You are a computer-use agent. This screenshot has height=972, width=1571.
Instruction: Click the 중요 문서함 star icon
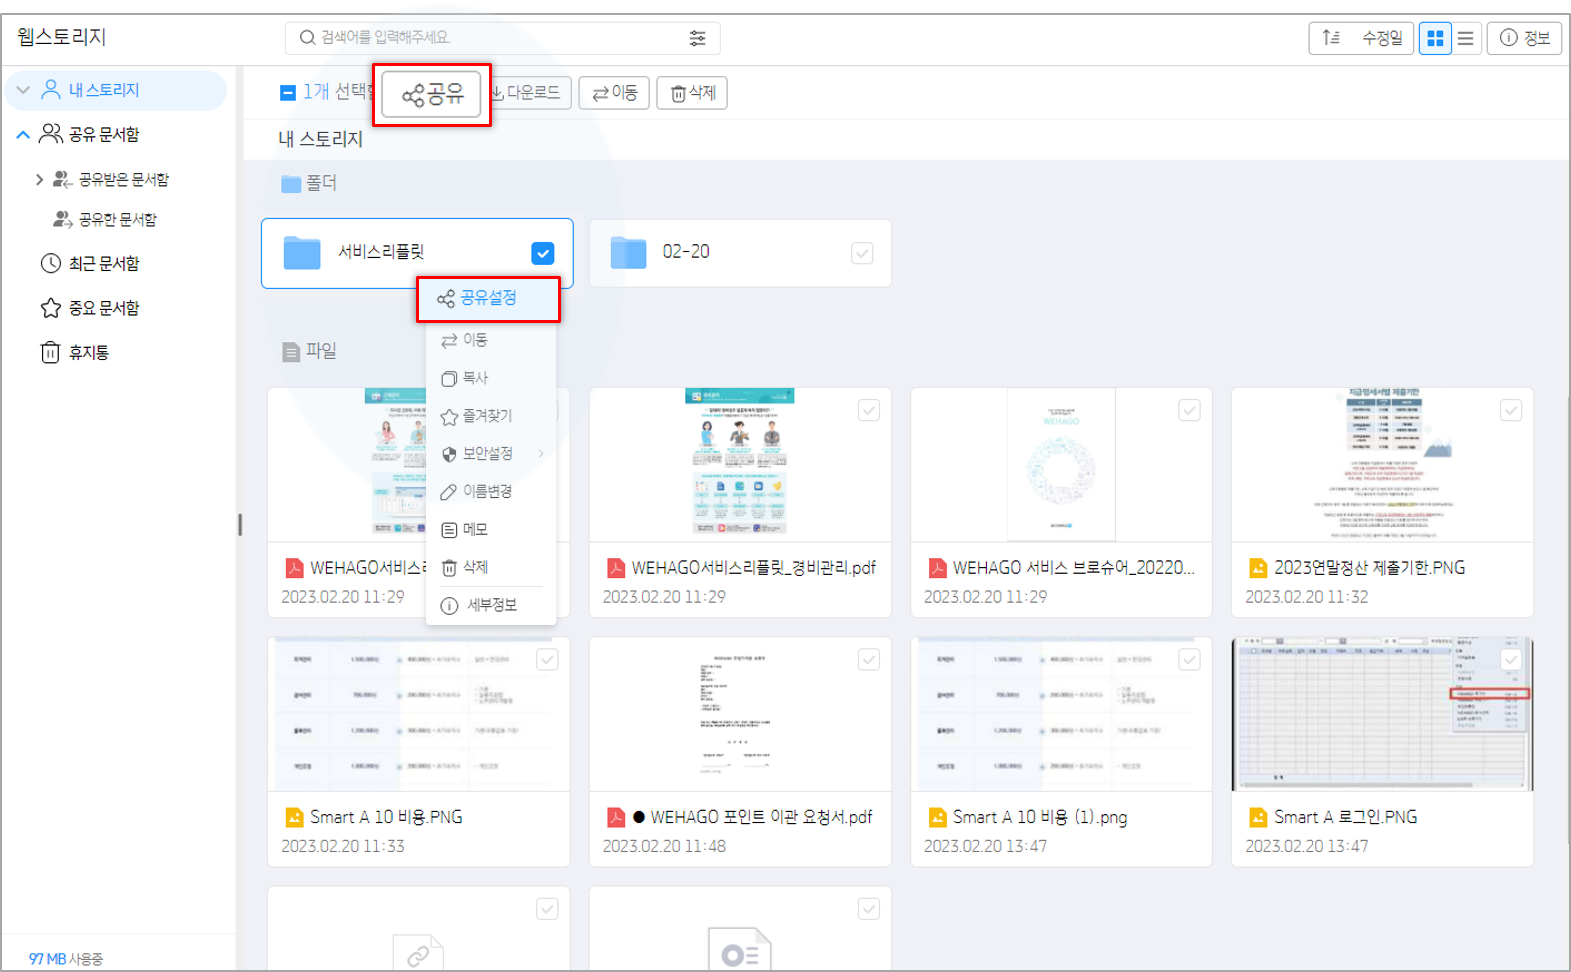pyautogui.click(x=50, y=308)
